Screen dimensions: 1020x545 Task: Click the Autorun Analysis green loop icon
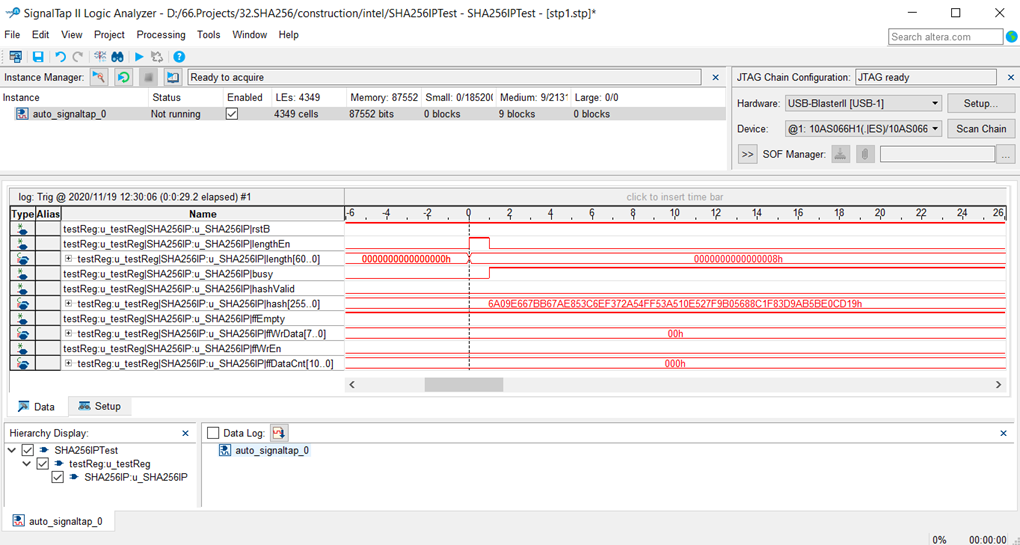(x=124, y=77)
